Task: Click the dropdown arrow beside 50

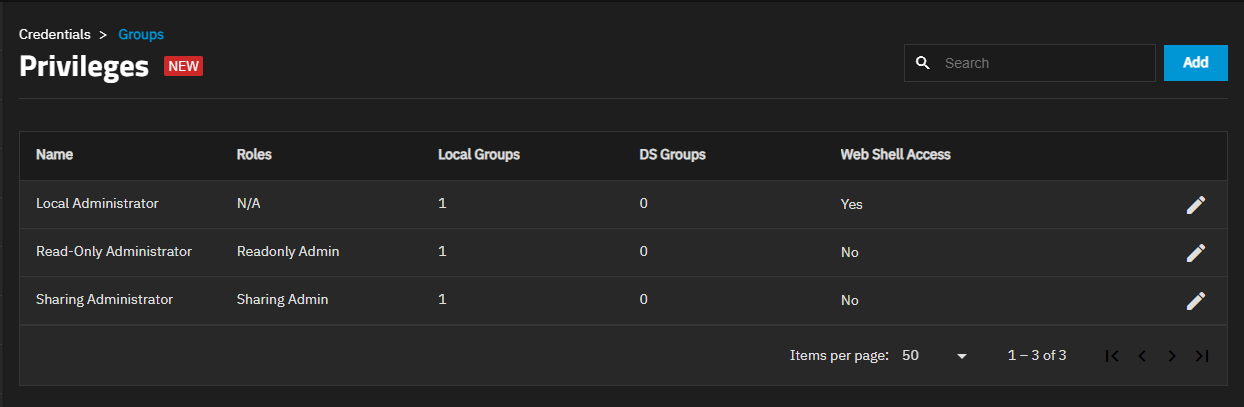Action: click(962, 356)
